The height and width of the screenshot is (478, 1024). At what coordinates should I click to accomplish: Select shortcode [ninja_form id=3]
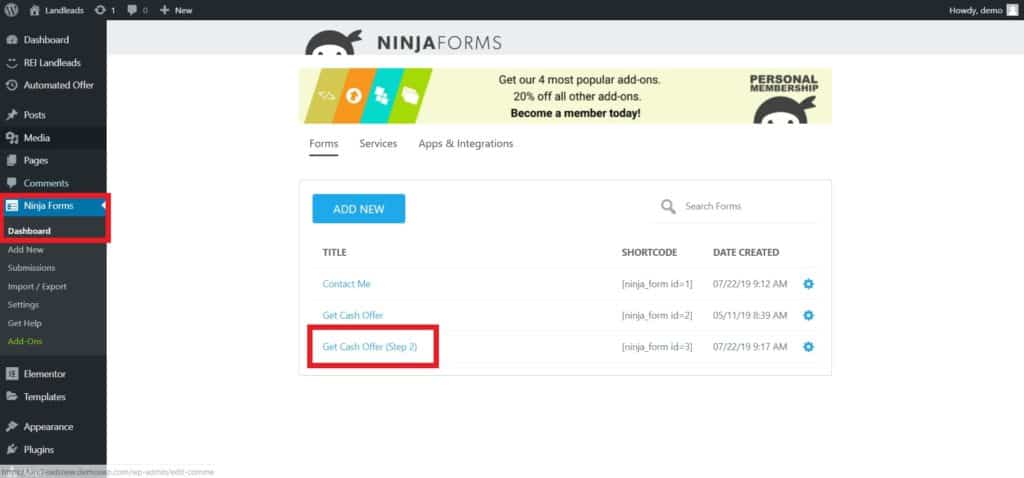(x=657, y=347)
